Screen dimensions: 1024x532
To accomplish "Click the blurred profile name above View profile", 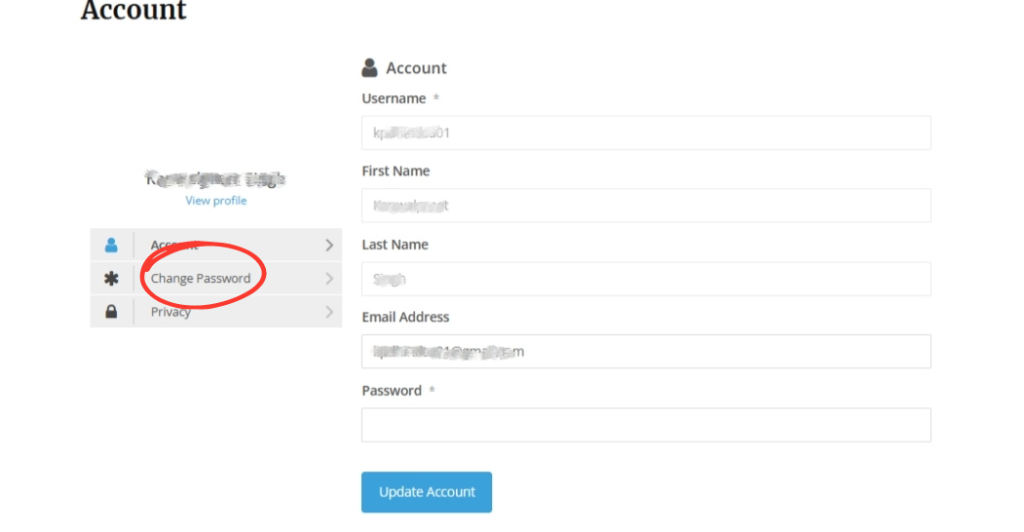I will 216,180.
